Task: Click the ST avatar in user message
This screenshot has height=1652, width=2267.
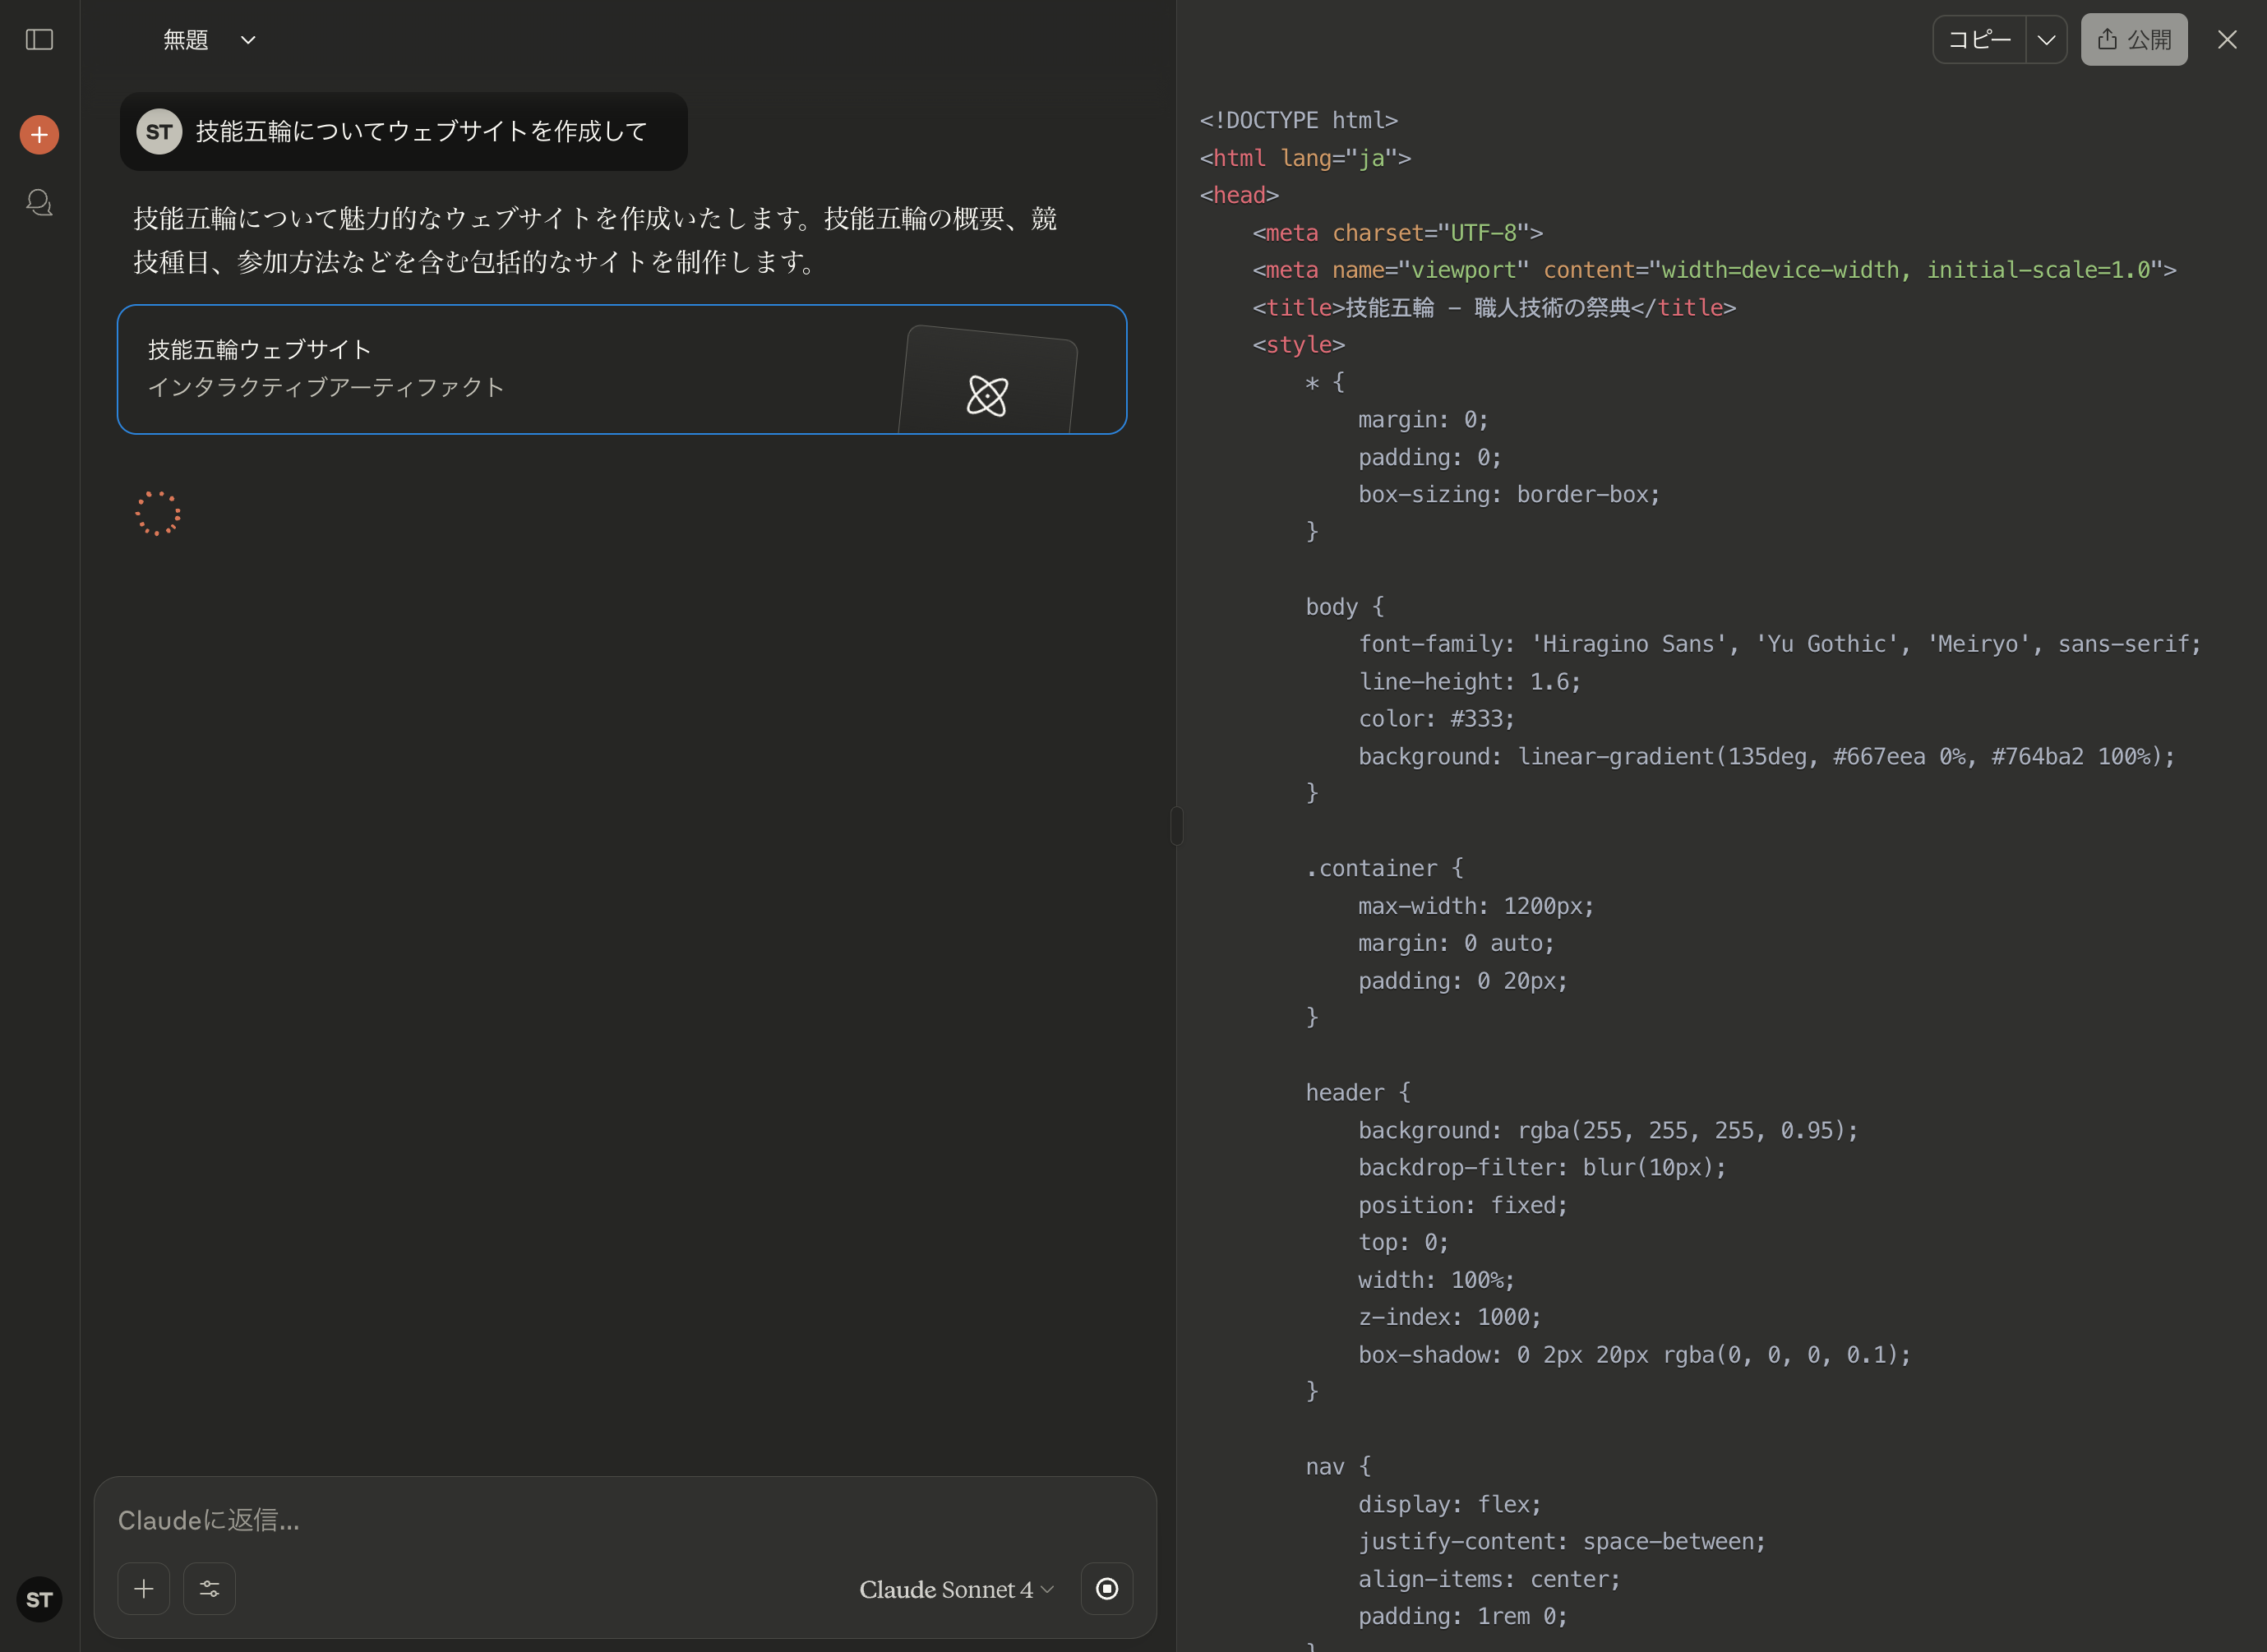Action: click(159, 131)
